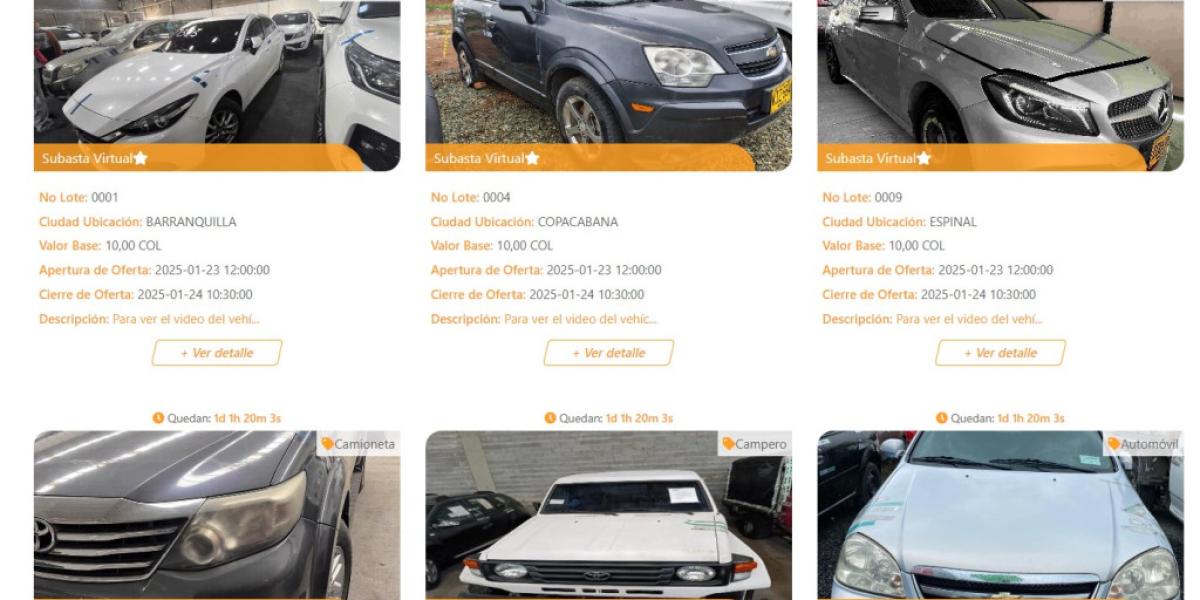The height and width of the screenshot is (600, 1200).
Task: Open Ver detalle for the Copacabana lot
Action: click(x=609, y=353)
